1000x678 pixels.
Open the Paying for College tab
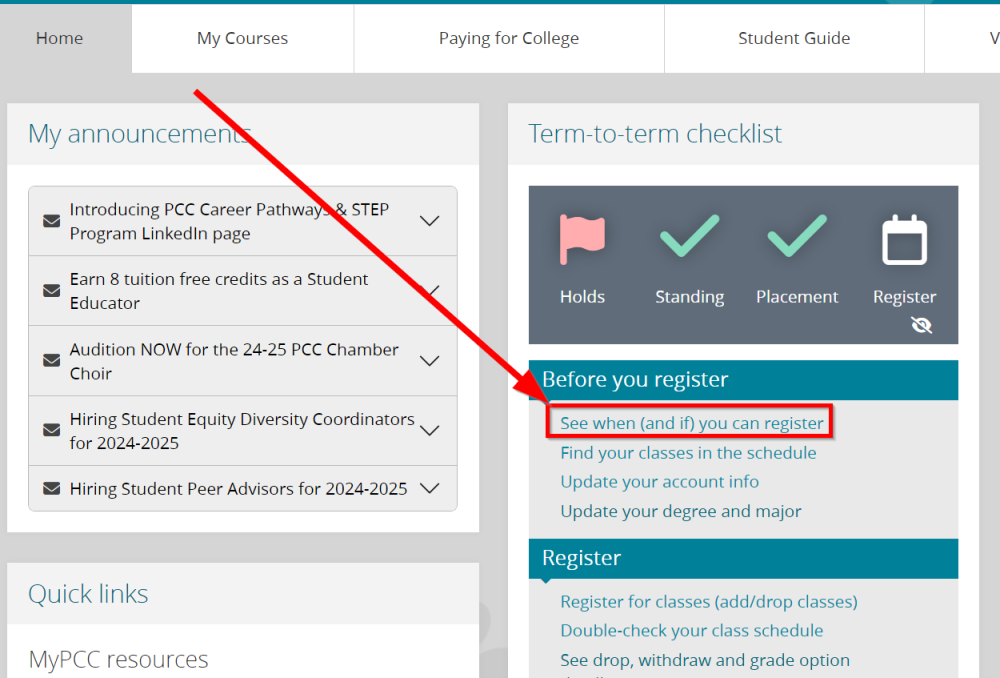pos(508,38)
